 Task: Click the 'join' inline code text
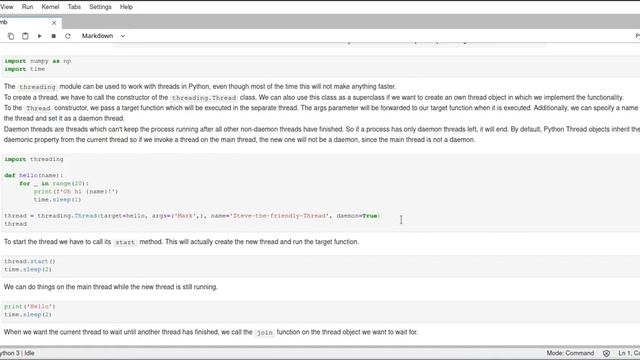point(264,333)
